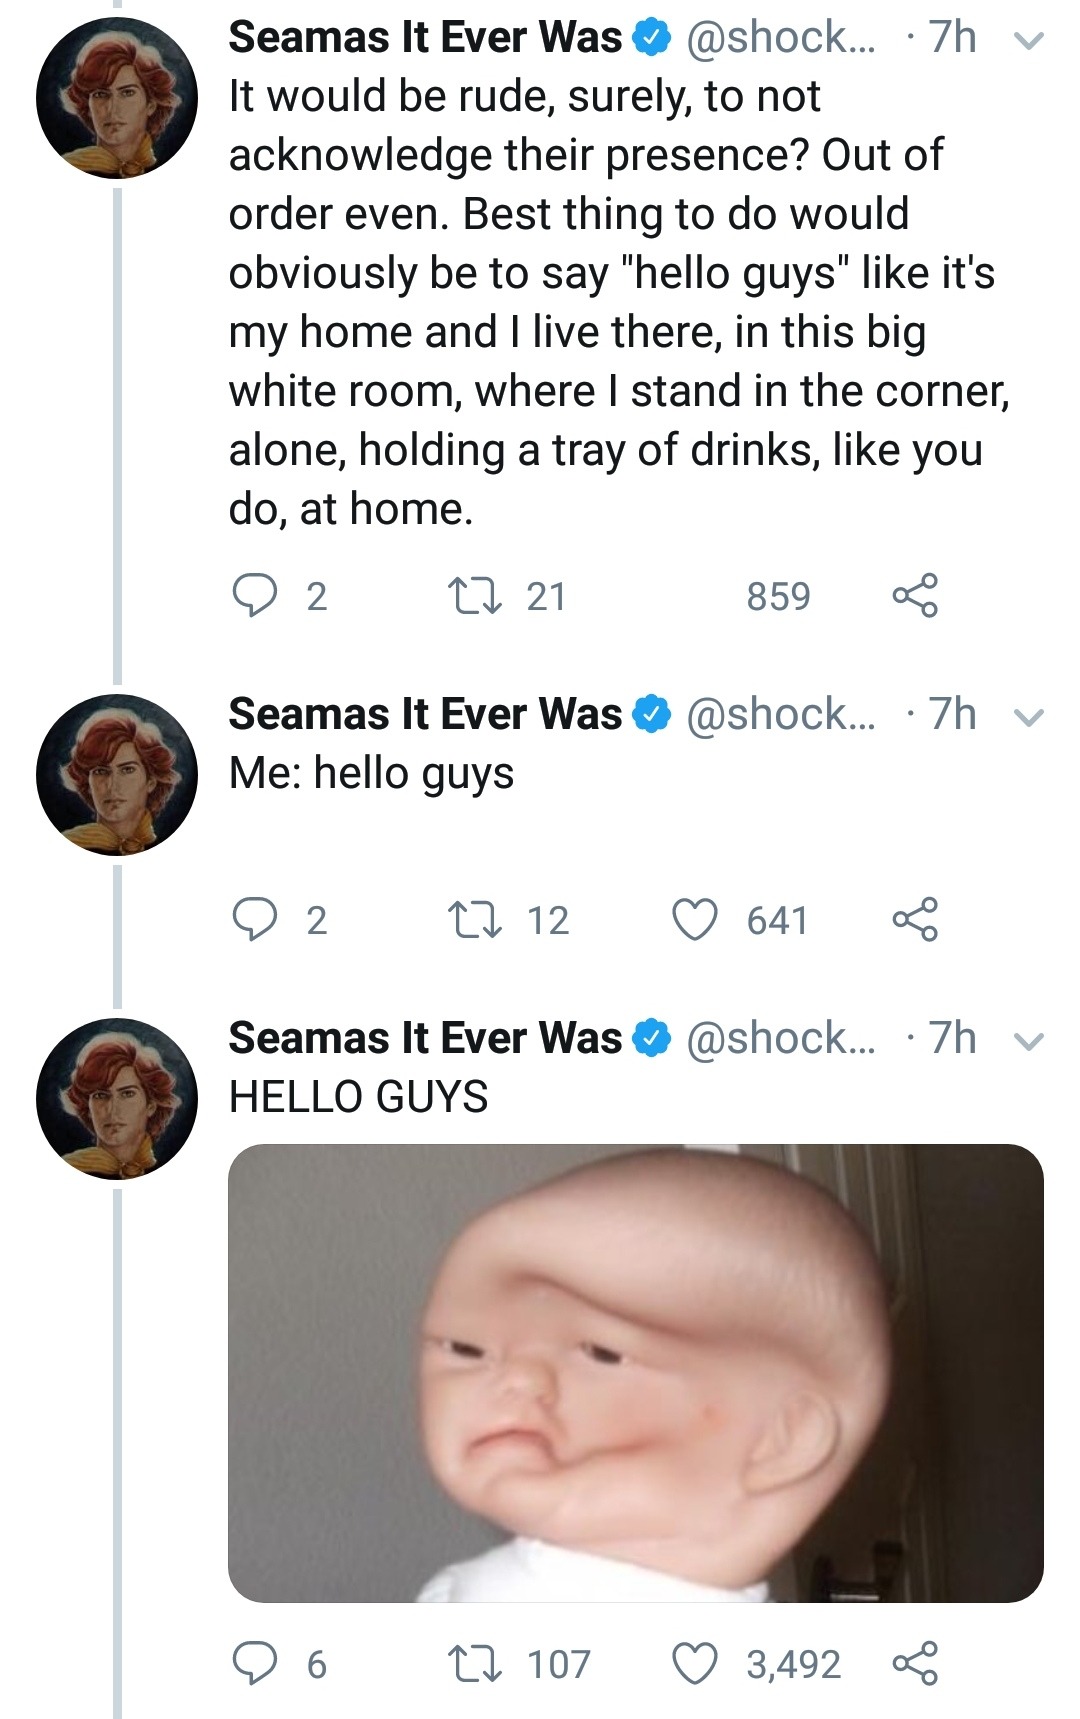Screen dimensions: 1080x1719
Task: Expand options for the "Me: hello guys" tweet
Action: coord(1029,717)
